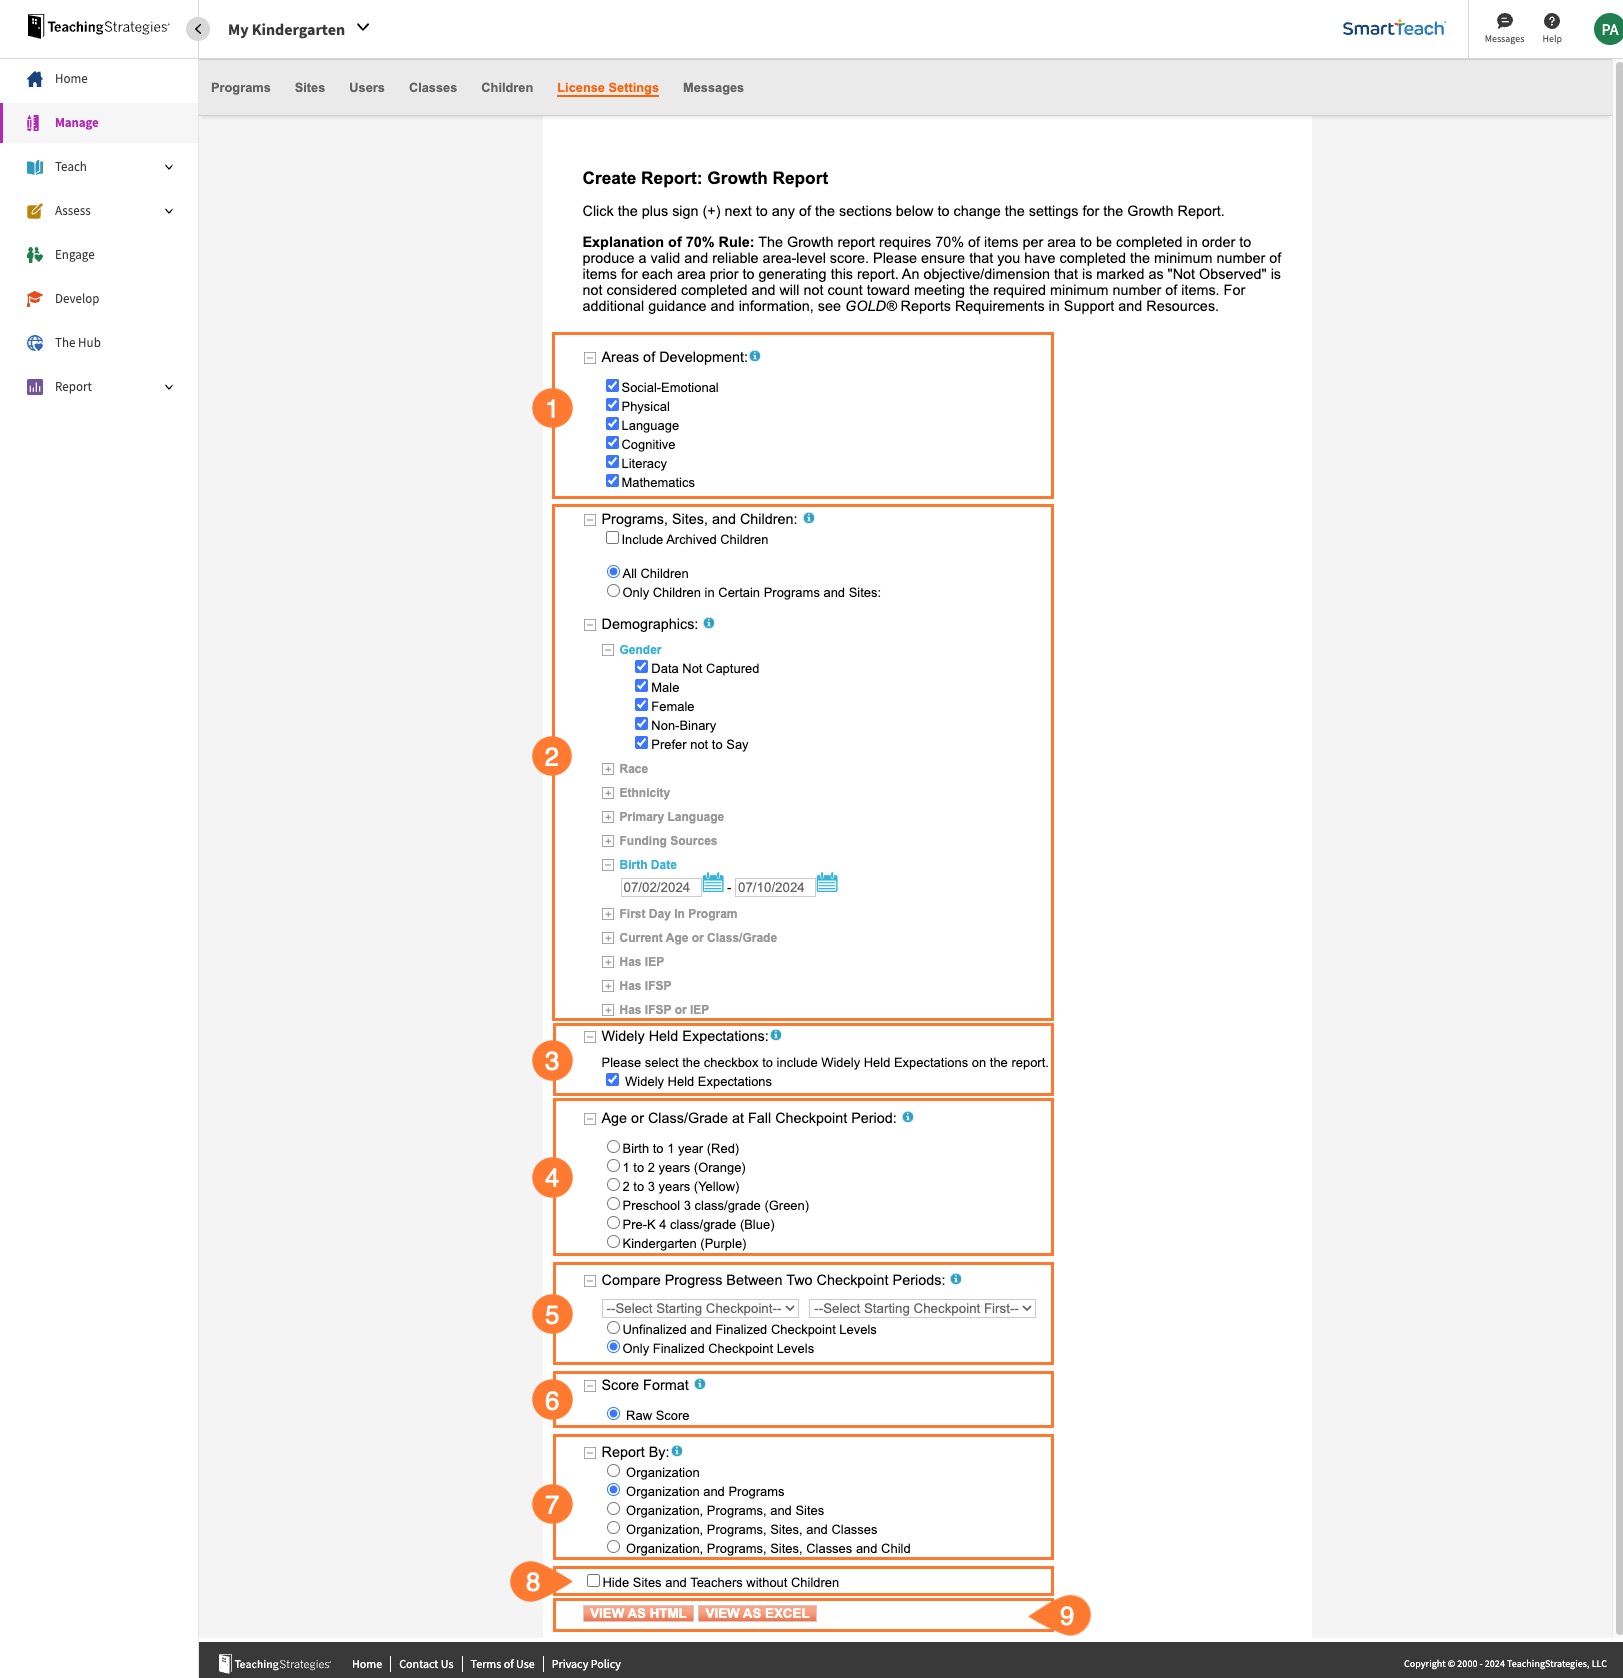Open the calendar picker for birth start date
This screenshot has height=1678, width=1623.
[712, 883]
